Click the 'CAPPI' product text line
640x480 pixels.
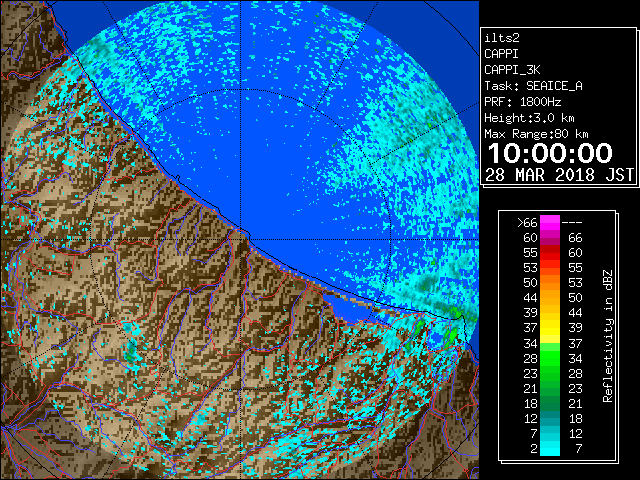point(501,54)
